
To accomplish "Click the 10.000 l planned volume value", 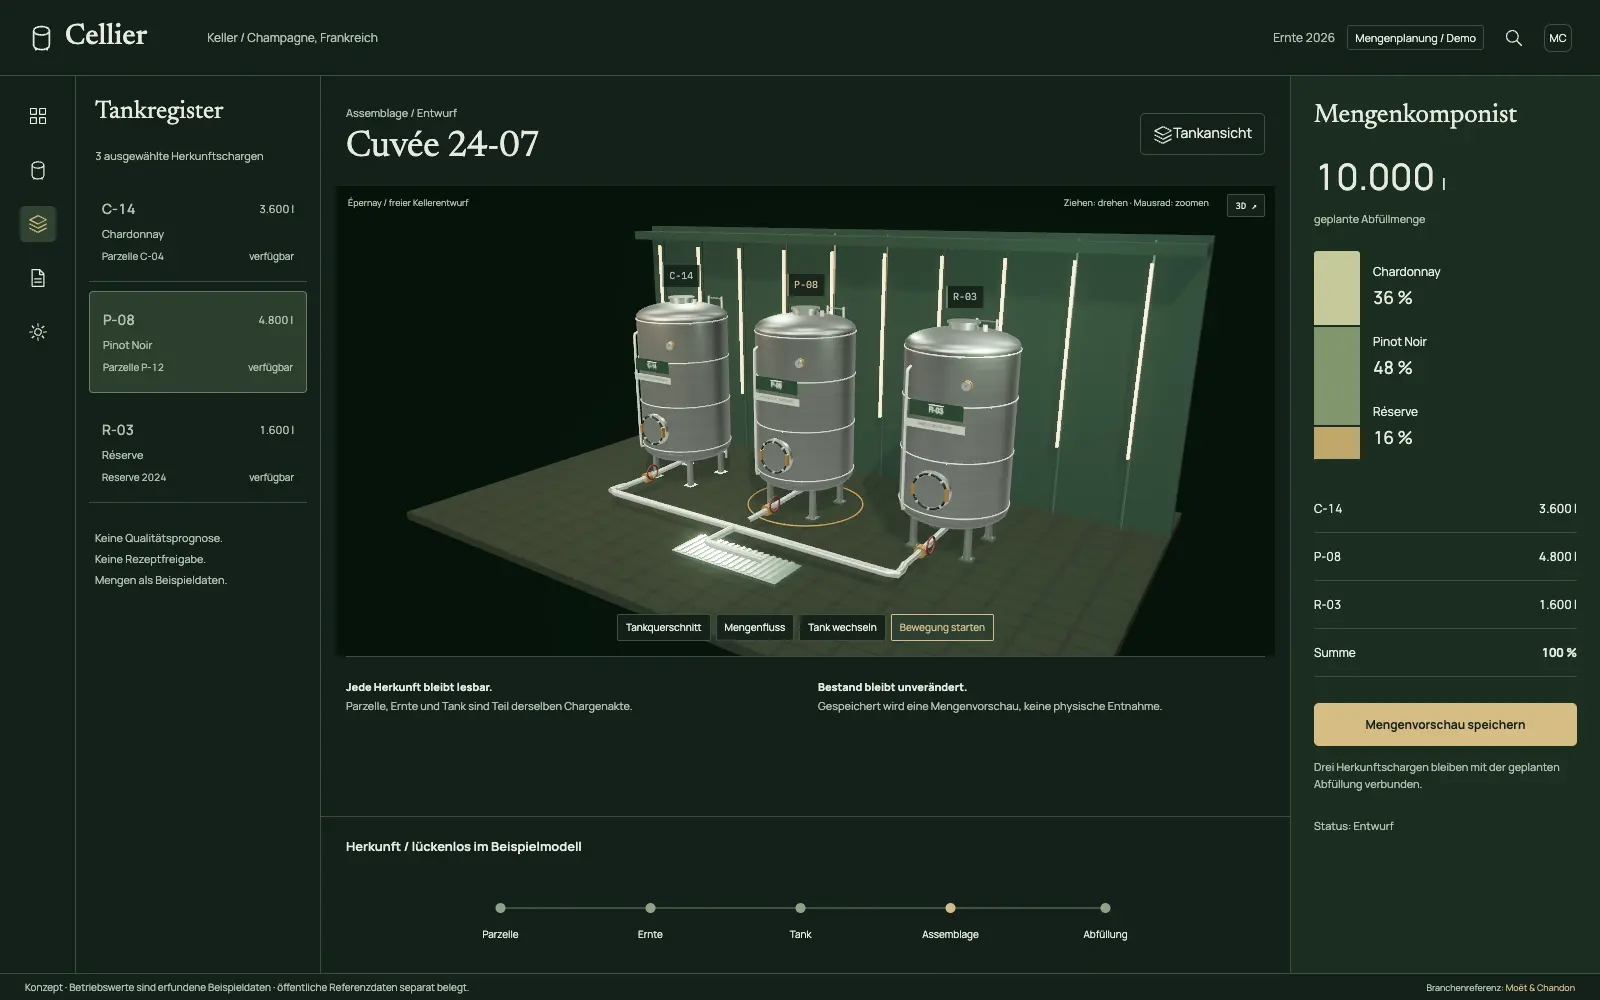I will [x=1381, y=178].
